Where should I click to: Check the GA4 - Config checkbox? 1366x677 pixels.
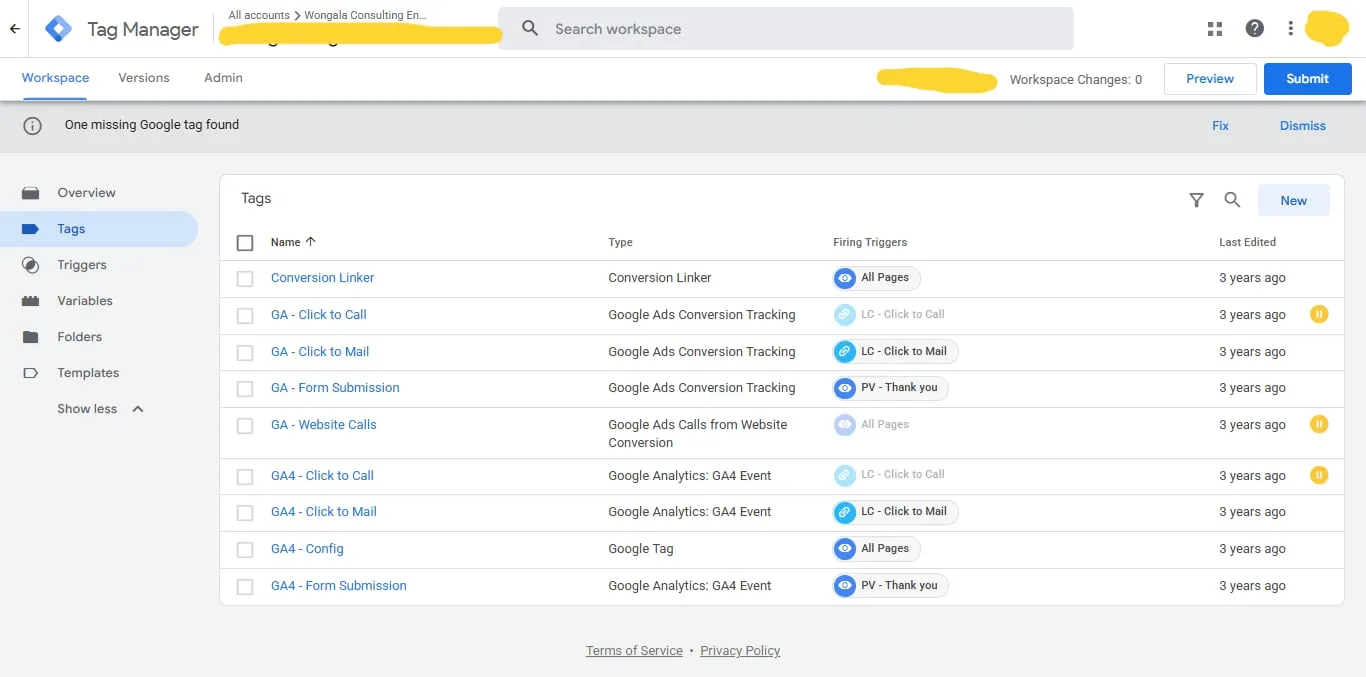click(245, 549)
